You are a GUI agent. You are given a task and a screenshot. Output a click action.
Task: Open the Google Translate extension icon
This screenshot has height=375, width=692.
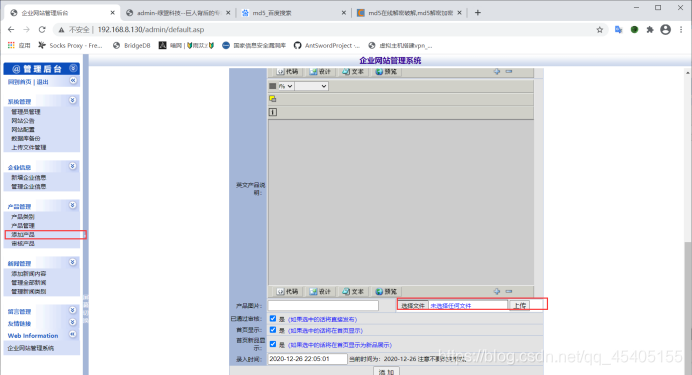pyautogui.click(x=618, y=30)
